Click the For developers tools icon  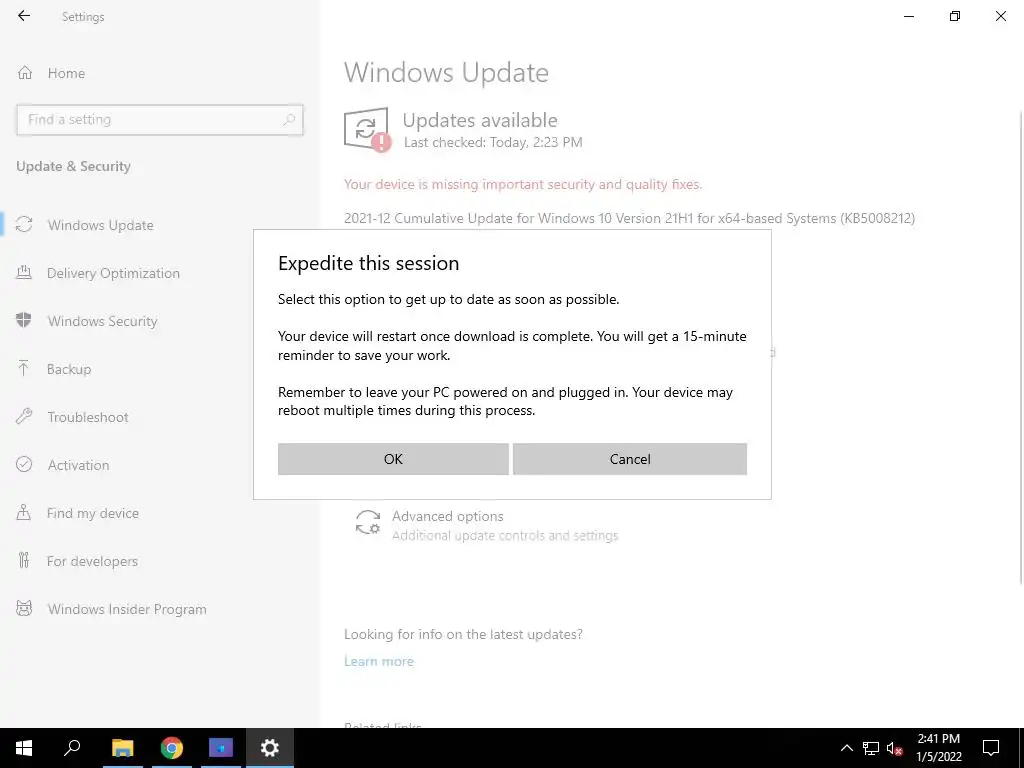[24, 560]
